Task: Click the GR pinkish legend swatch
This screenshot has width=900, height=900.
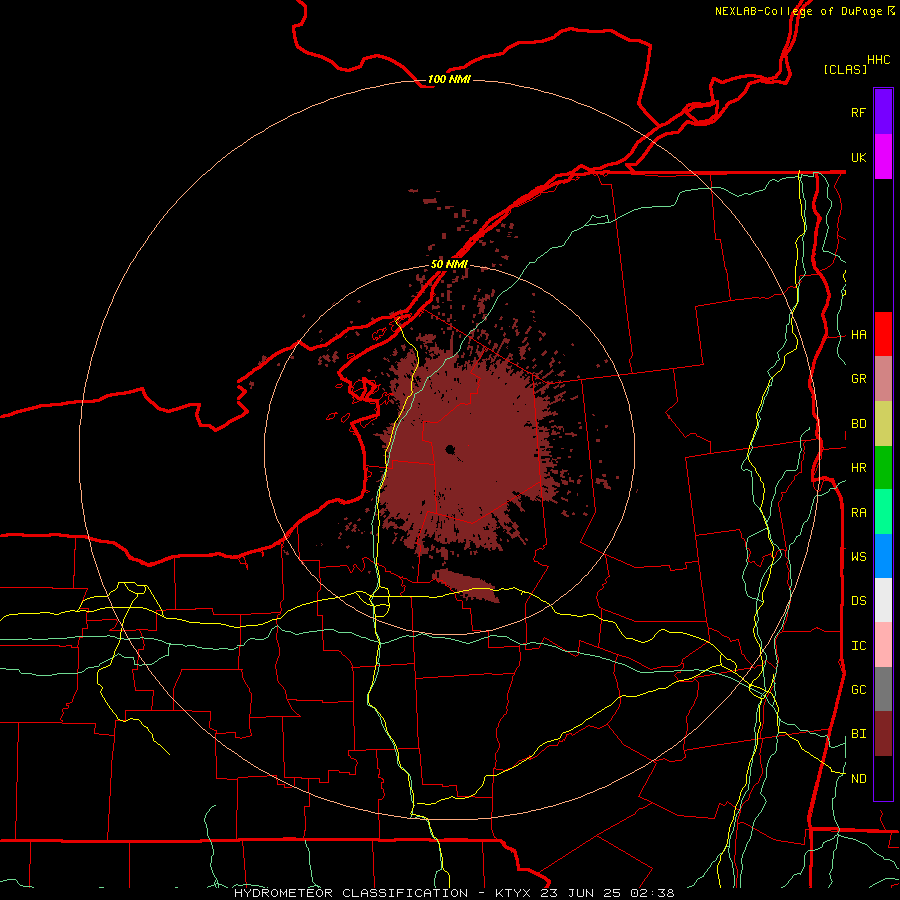Action: point(883,379)
